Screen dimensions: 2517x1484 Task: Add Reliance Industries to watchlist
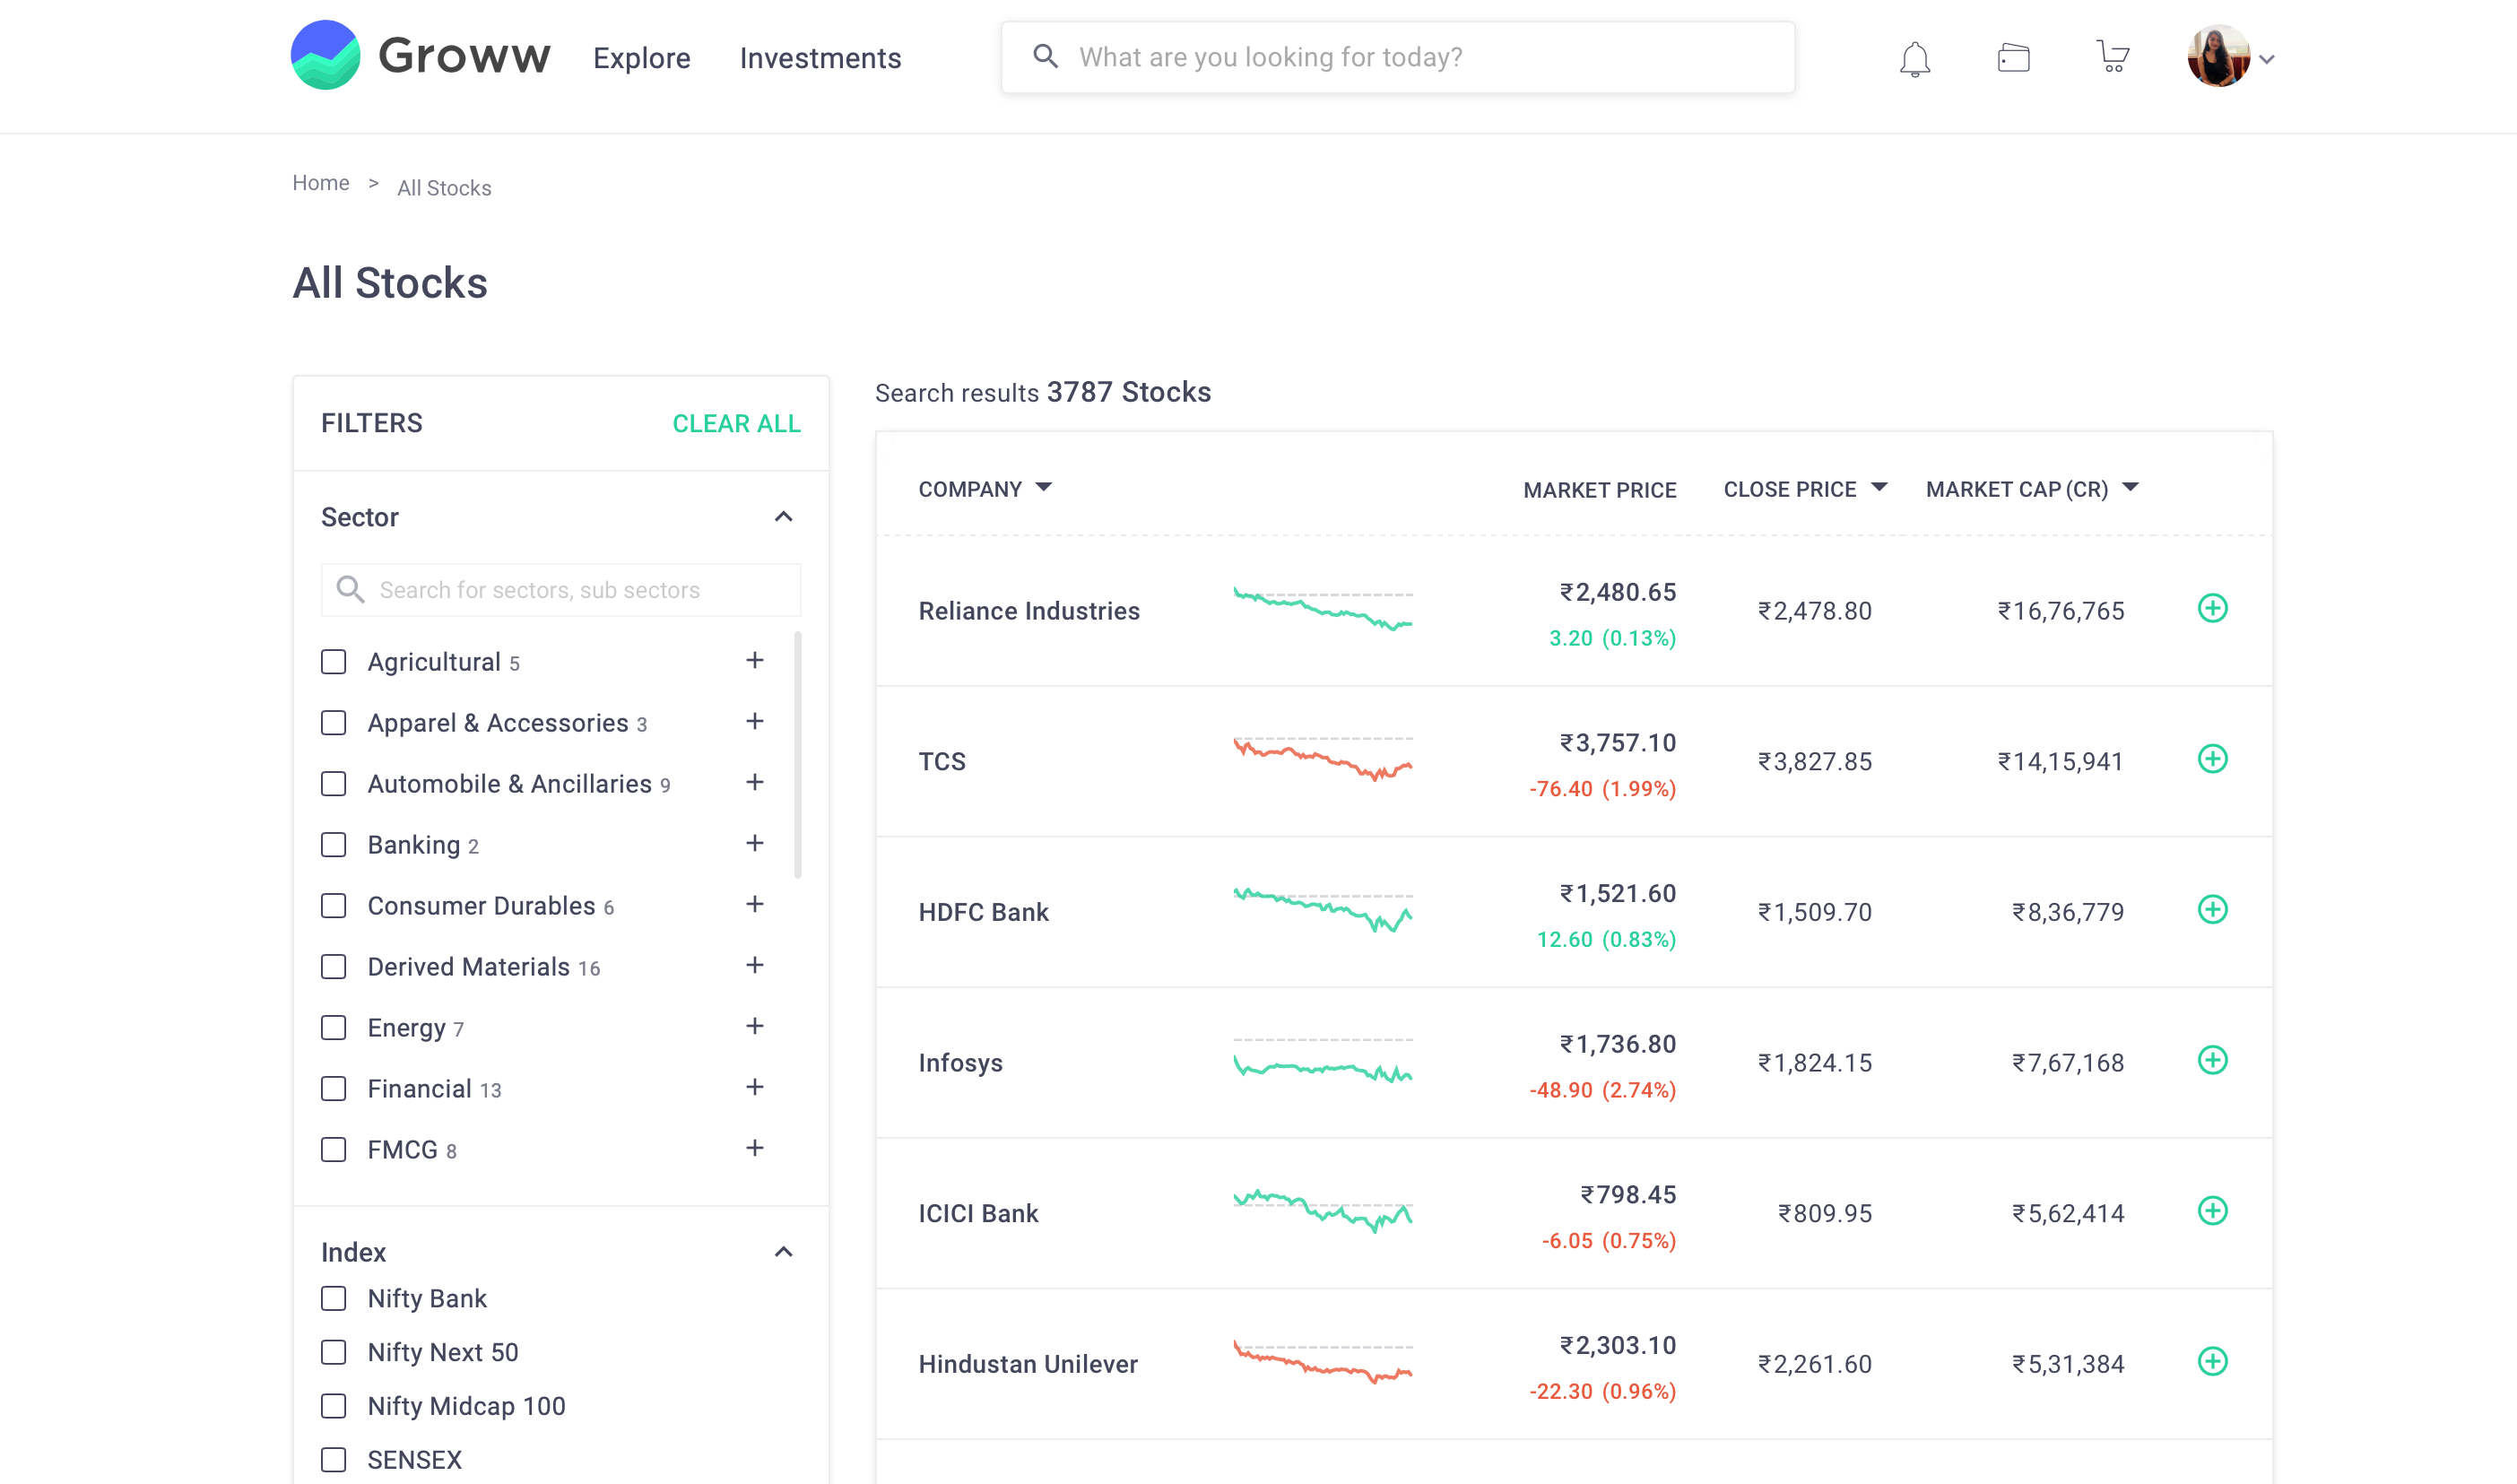2212,608
